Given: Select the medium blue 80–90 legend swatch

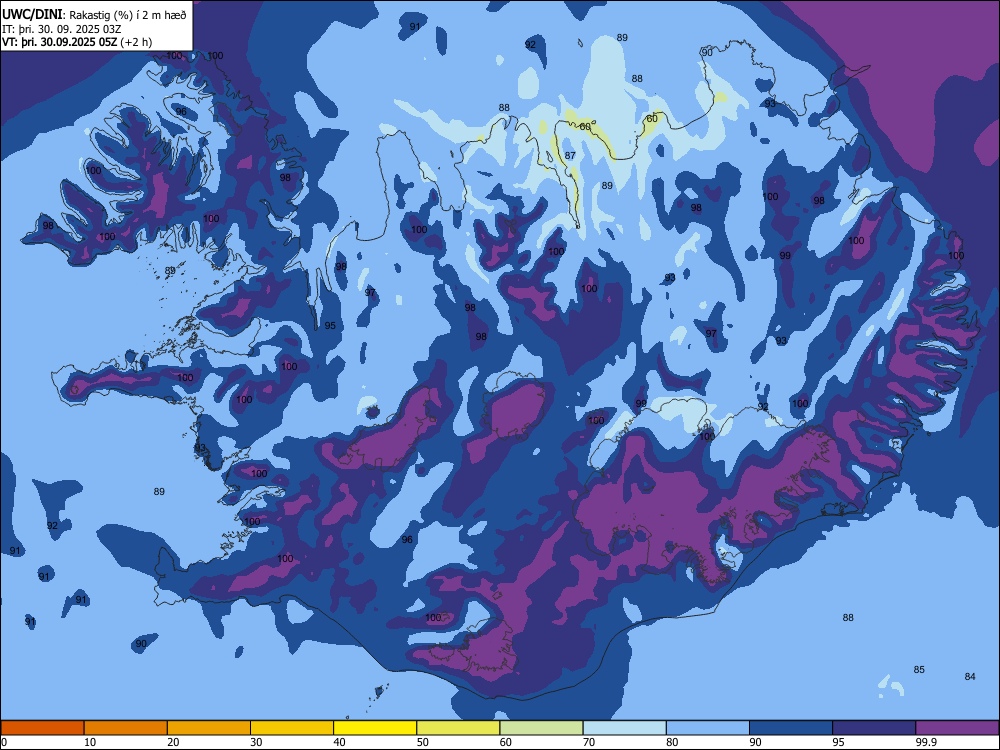Looking at the screenshot, I should point(708,728).
